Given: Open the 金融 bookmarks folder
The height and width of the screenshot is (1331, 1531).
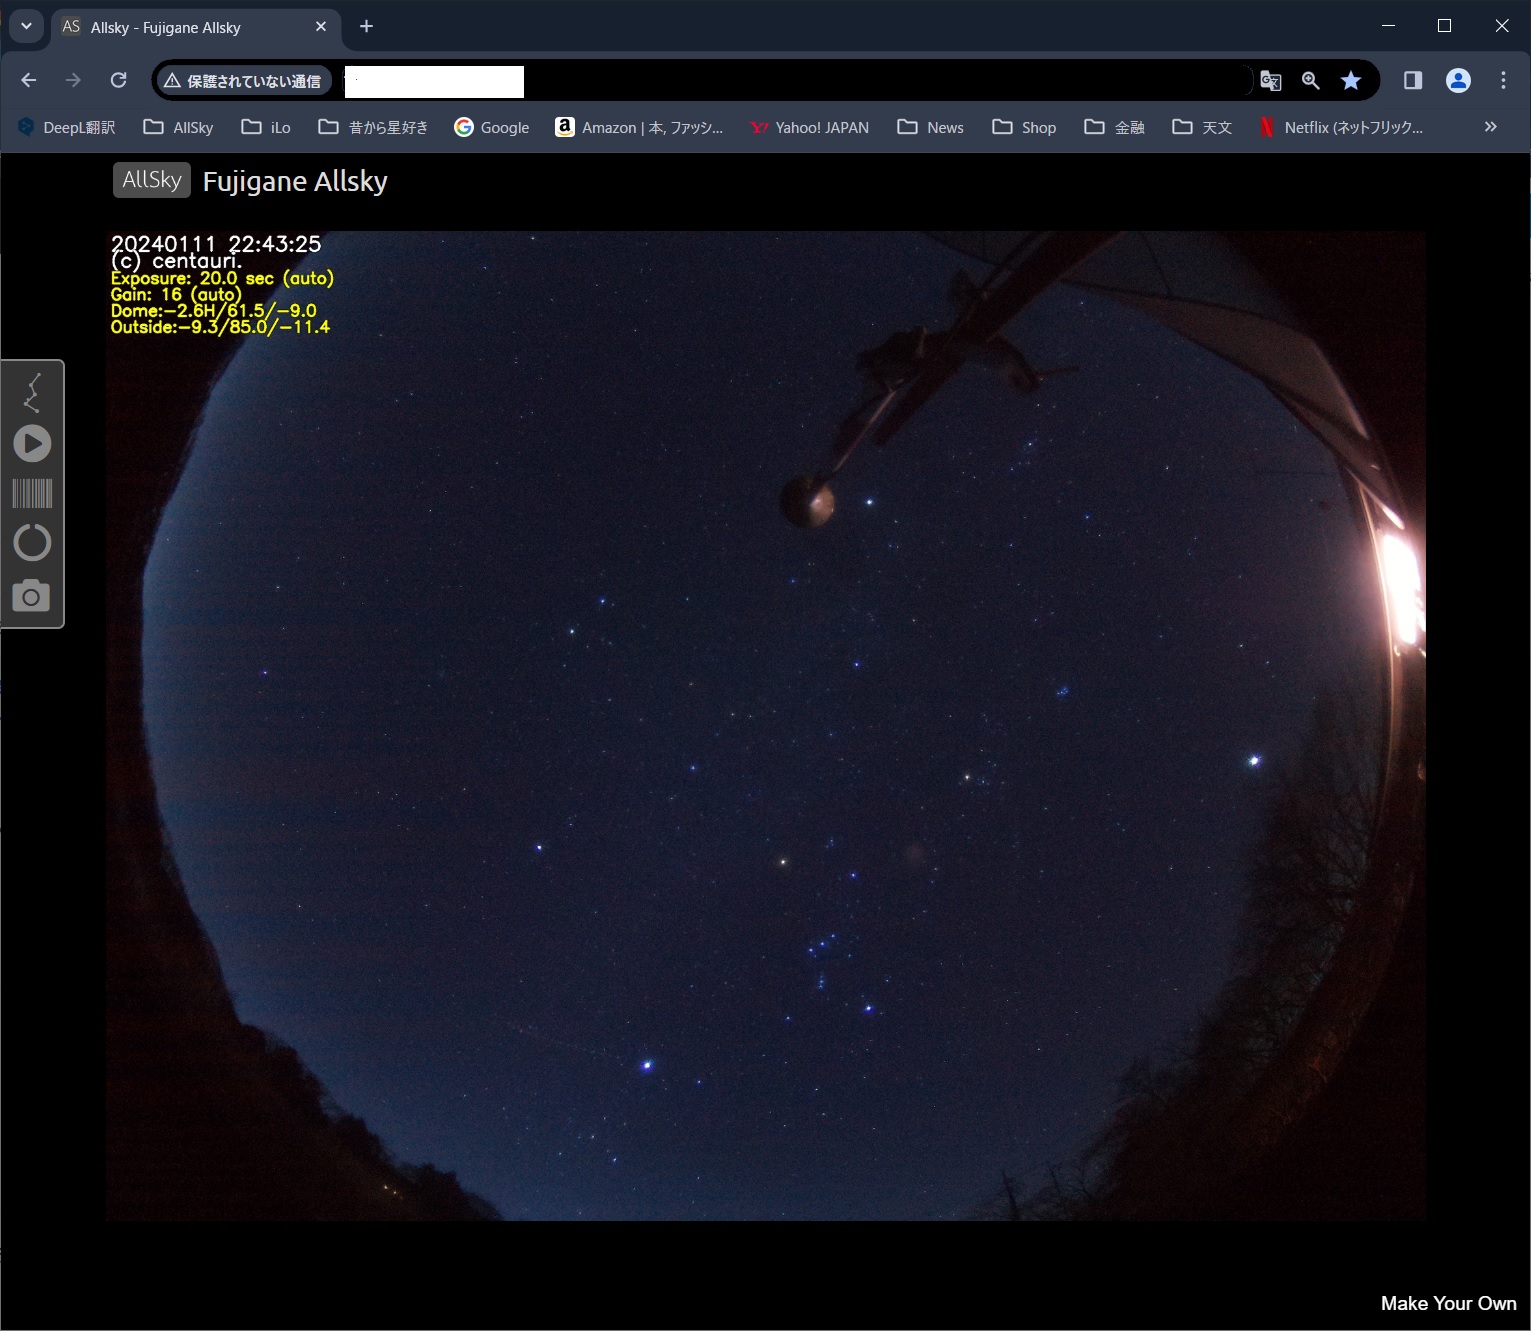Looking at the screenshot, I should tap(1115, 127).
